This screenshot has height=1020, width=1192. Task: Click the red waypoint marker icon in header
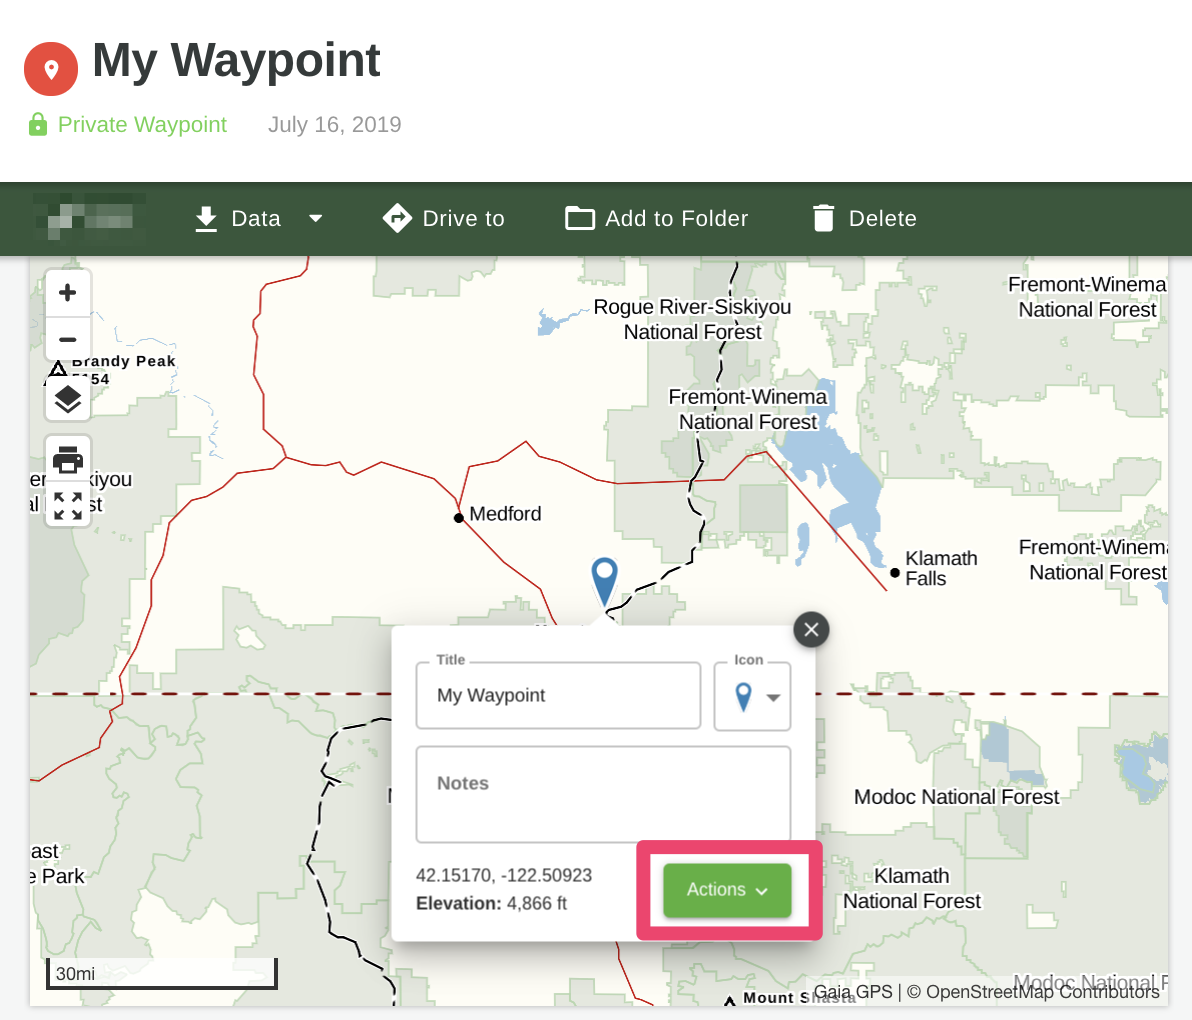click(50, 68)
